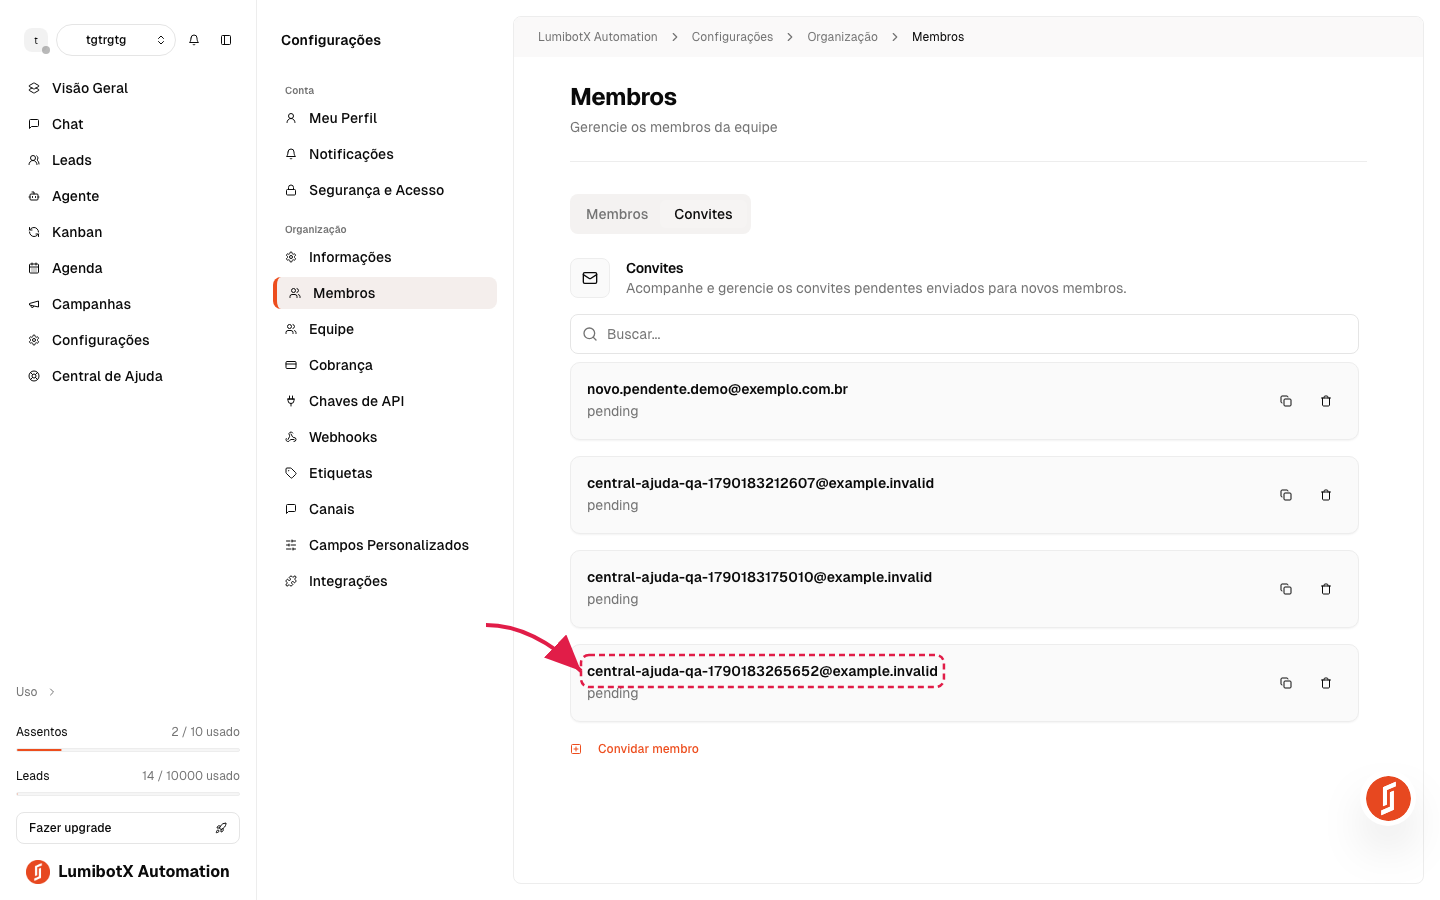This screenshot has height=900, width=1440.
Task: Delete the central-ajuda-qa-1790183212607 invite
Action: pos(1326,495)
